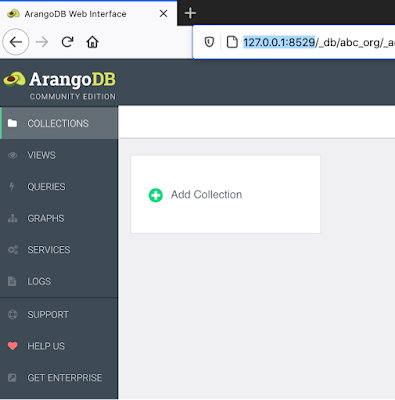
Task: Click the Services gears icon
Action: (x=13, y=250)
